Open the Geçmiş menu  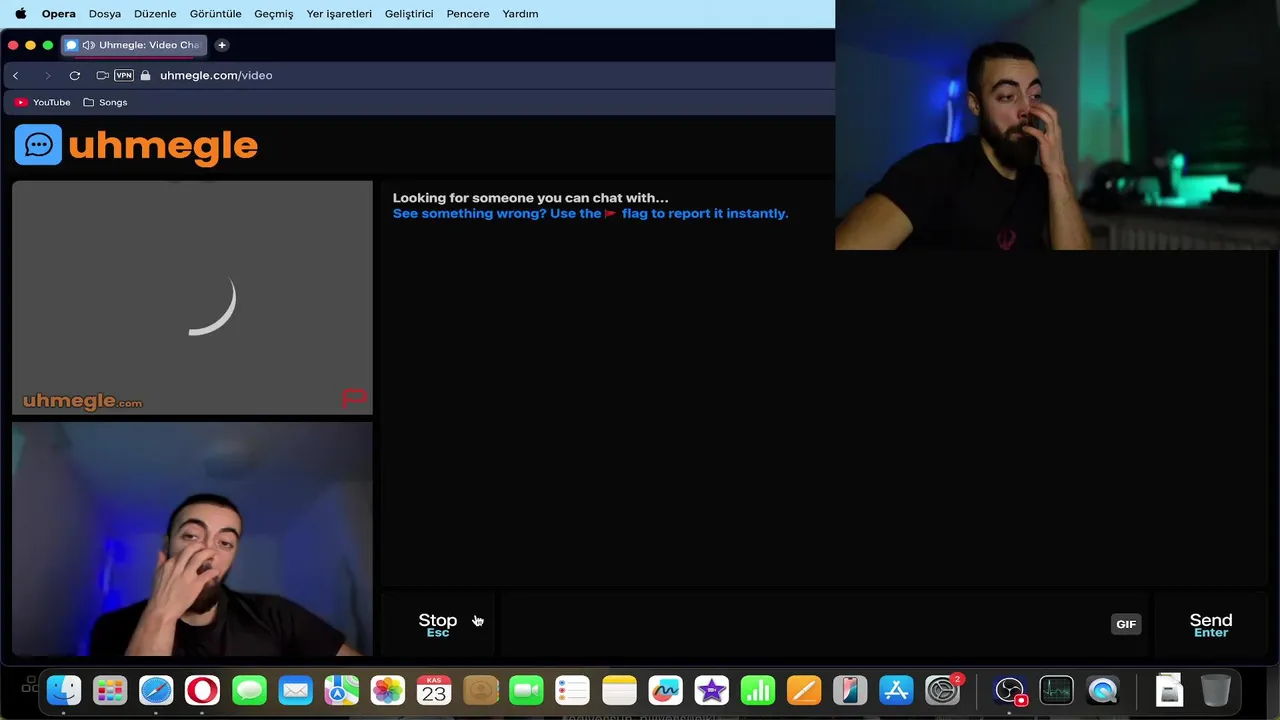point(274,14)
